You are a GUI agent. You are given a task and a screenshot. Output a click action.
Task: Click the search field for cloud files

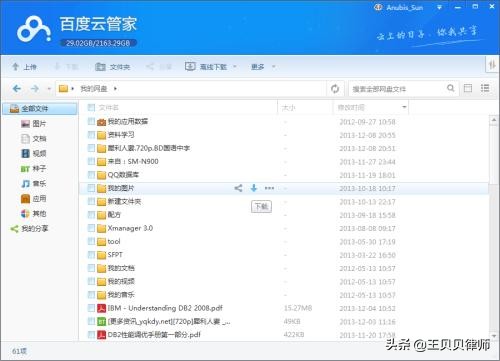point(397,89)
